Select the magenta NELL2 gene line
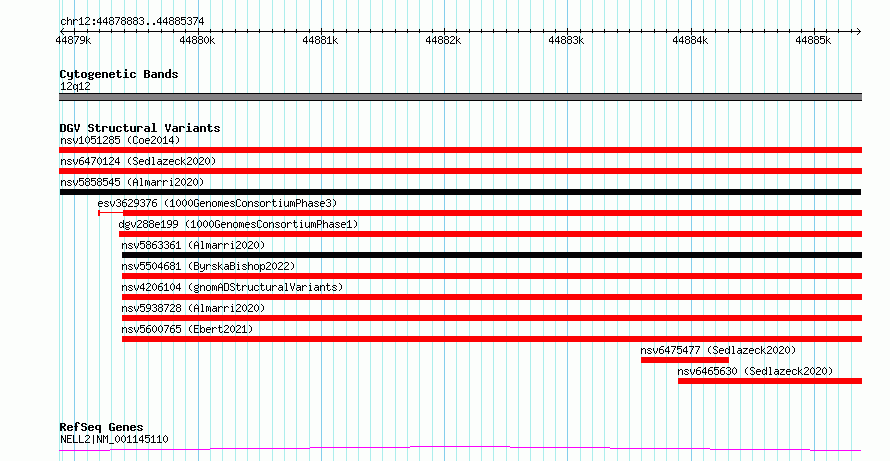The height and width of the screenshot is (461, 890). tap(460, 449)
